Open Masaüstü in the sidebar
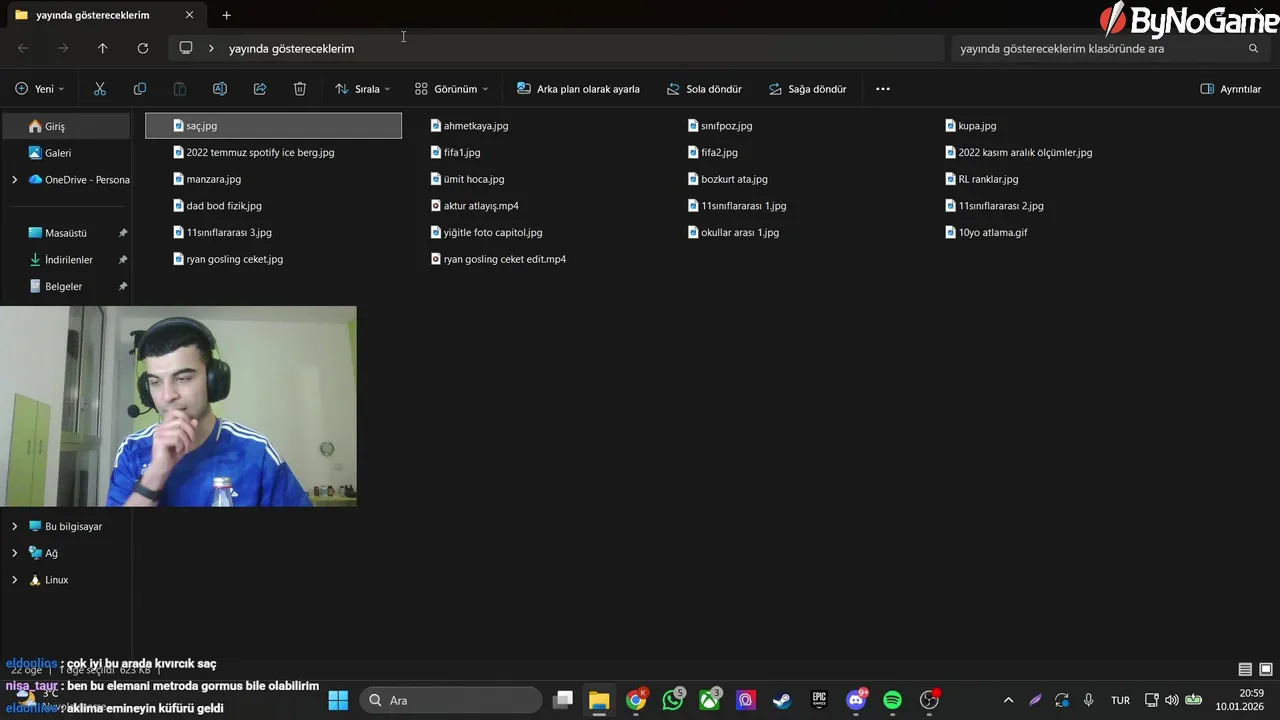The height and width of the screenshot is (720, 1280). click(66, 233)
